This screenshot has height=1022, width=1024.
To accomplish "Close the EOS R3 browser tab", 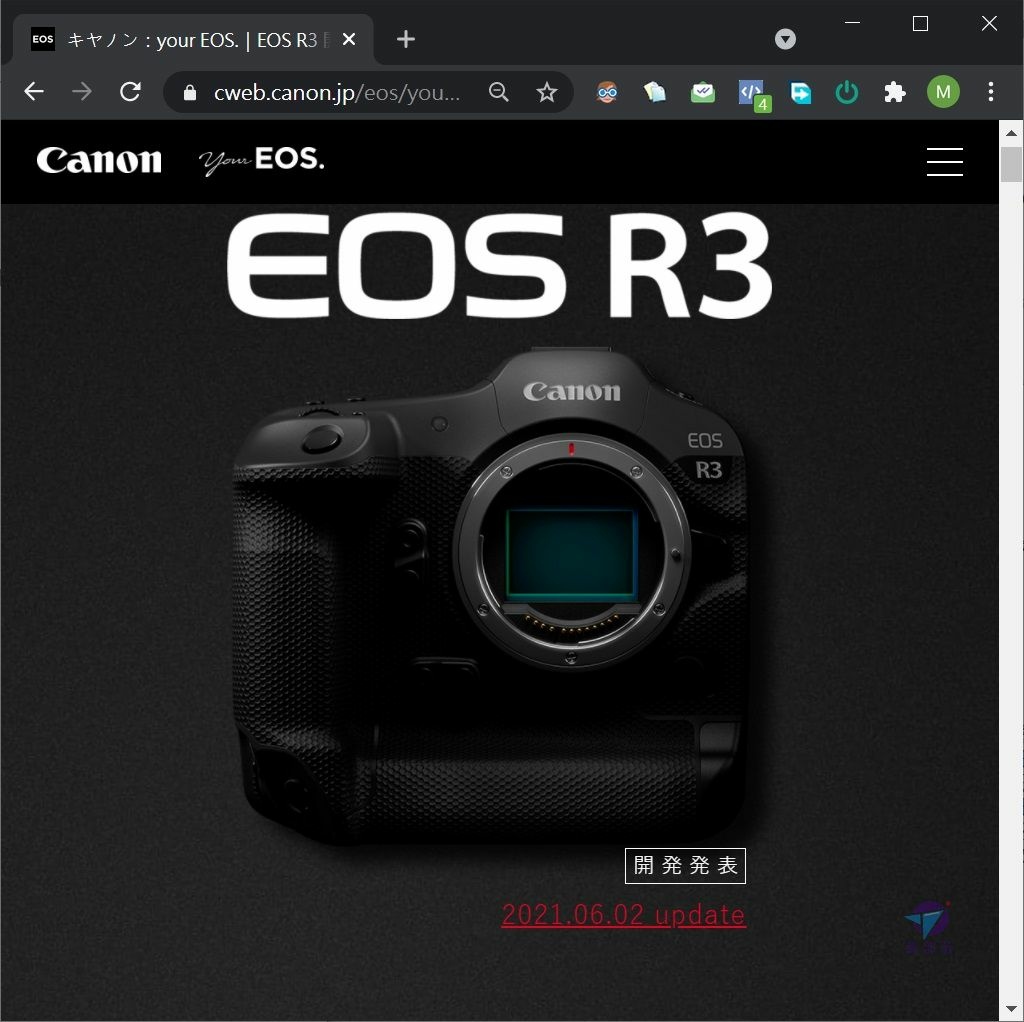I will 349,39.
